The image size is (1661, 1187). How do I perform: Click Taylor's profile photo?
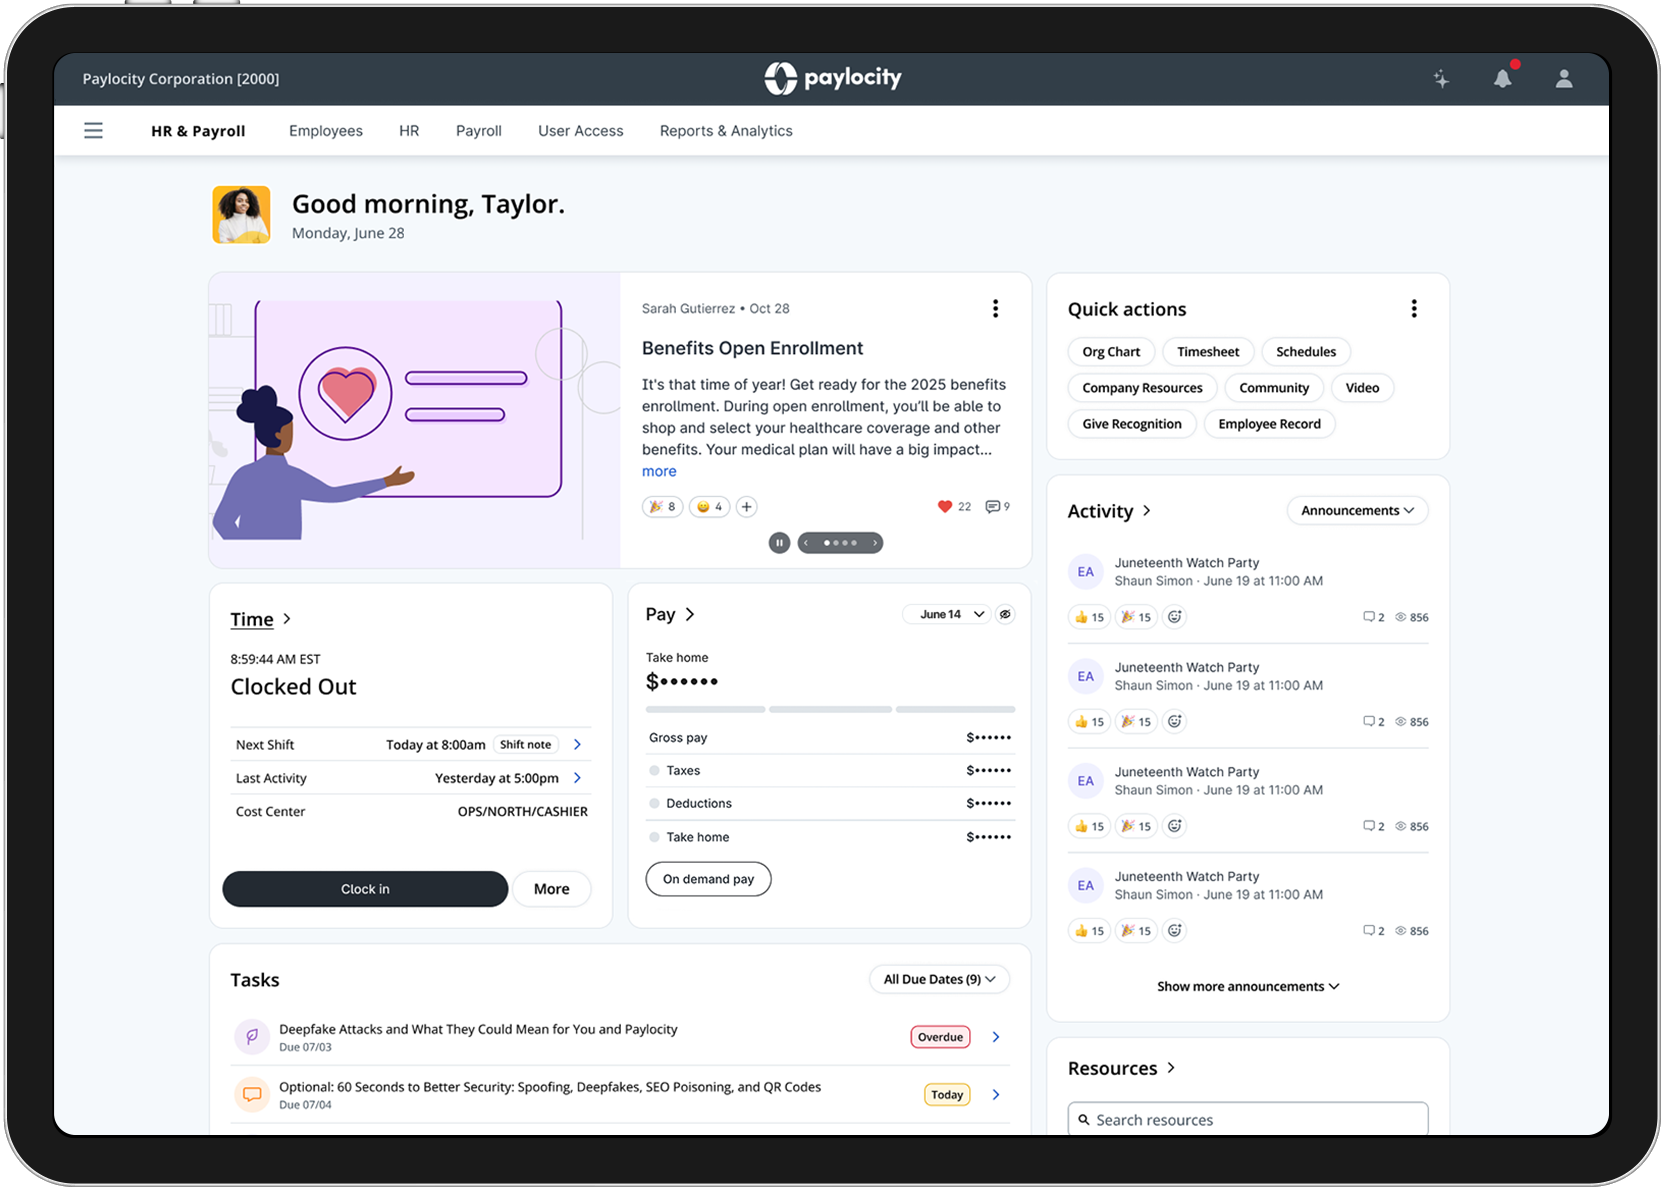click(x=241, y=214)
